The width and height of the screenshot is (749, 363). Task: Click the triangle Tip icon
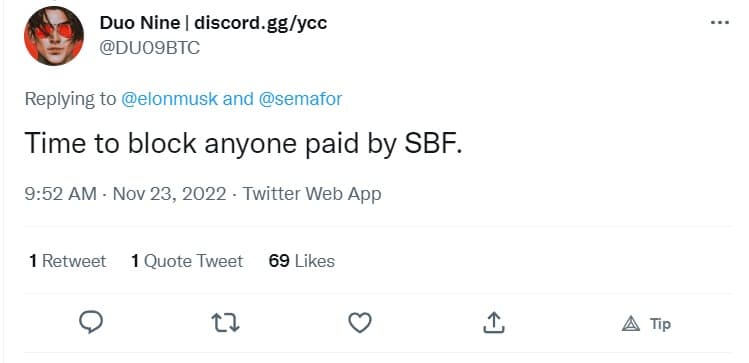pos(631,324)
